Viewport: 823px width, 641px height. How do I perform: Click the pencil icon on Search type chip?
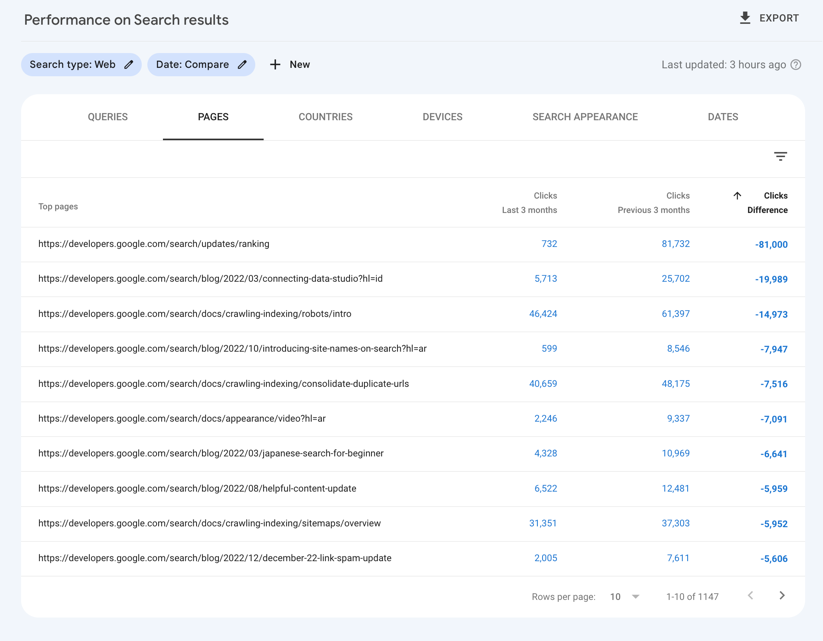(x=128, y=64)
